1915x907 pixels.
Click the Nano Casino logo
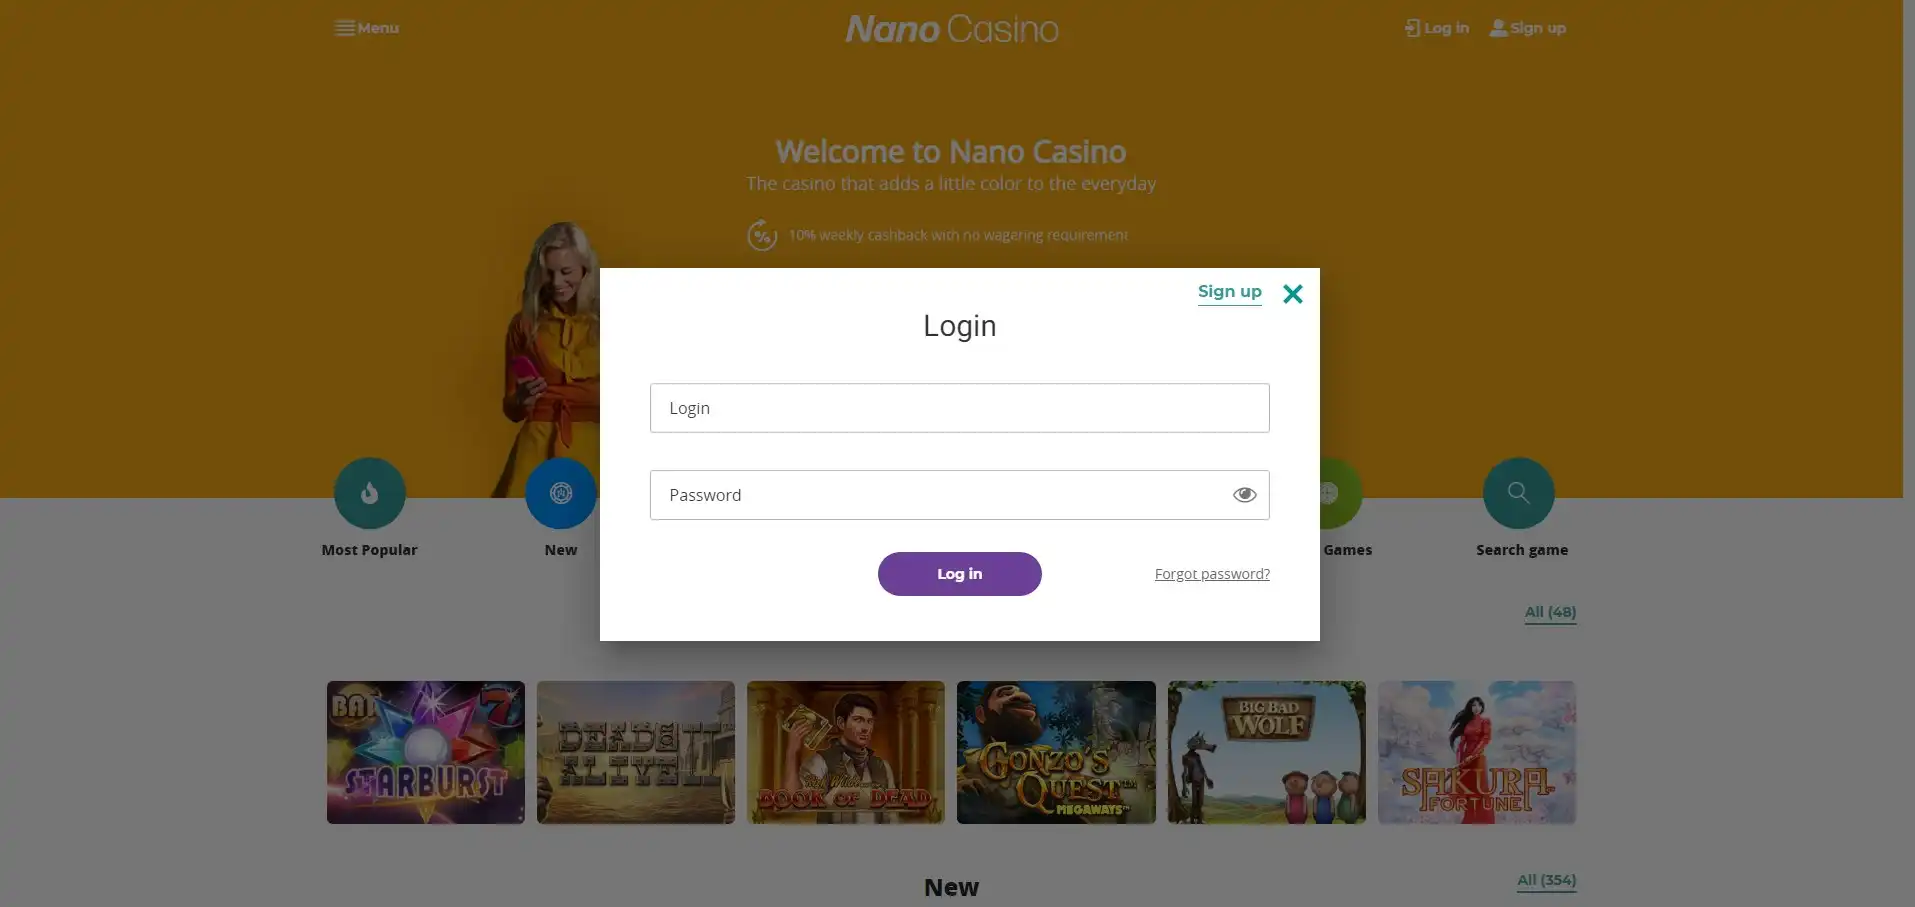coord(951,29)
